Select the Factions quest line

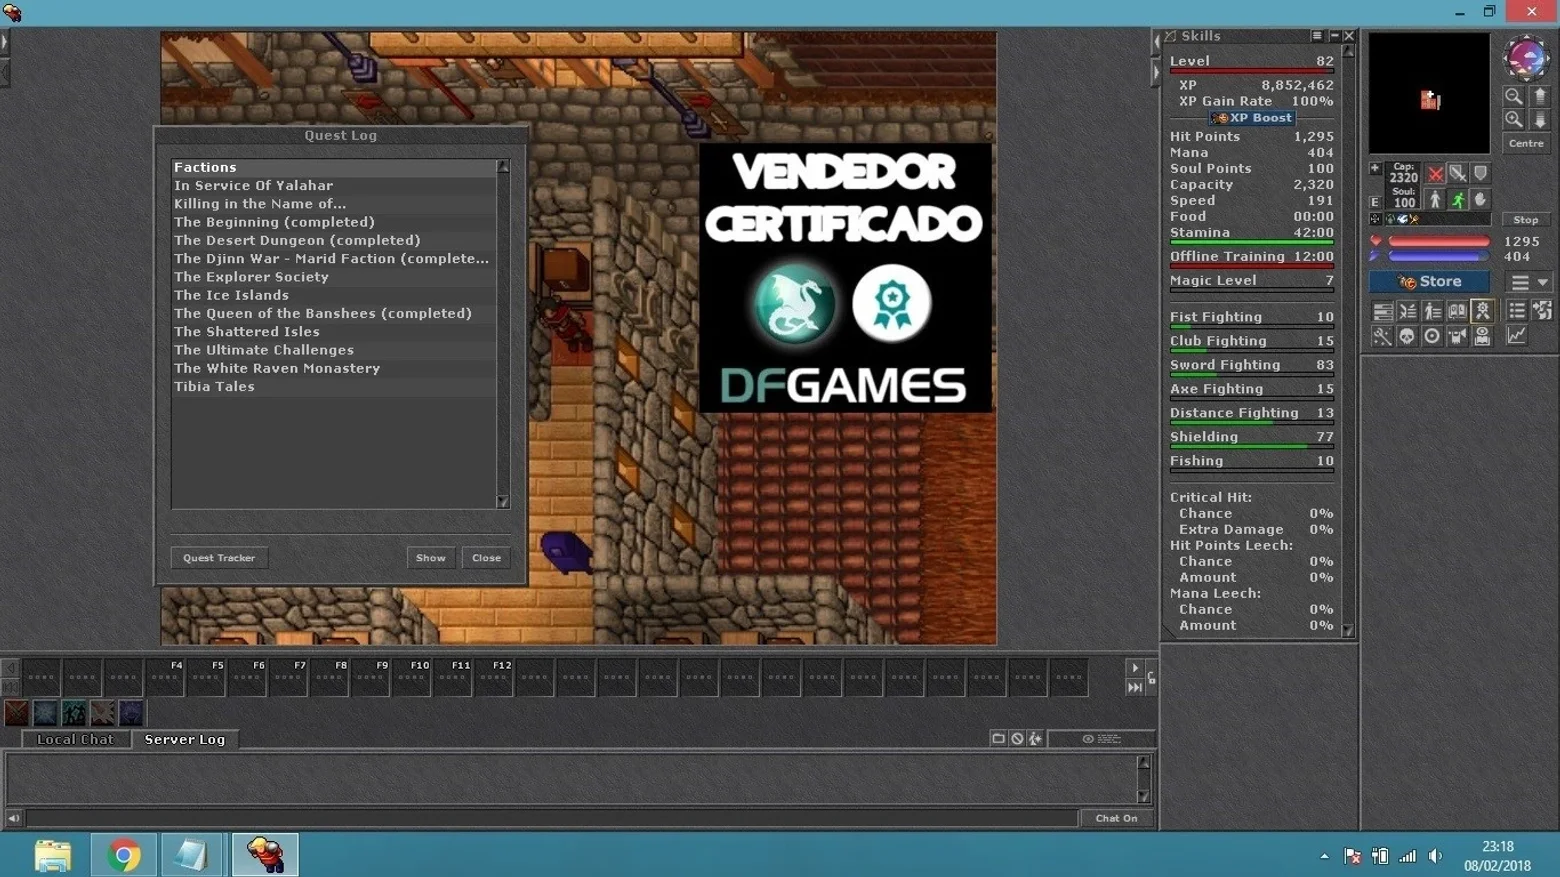click(x=334, y=168)
